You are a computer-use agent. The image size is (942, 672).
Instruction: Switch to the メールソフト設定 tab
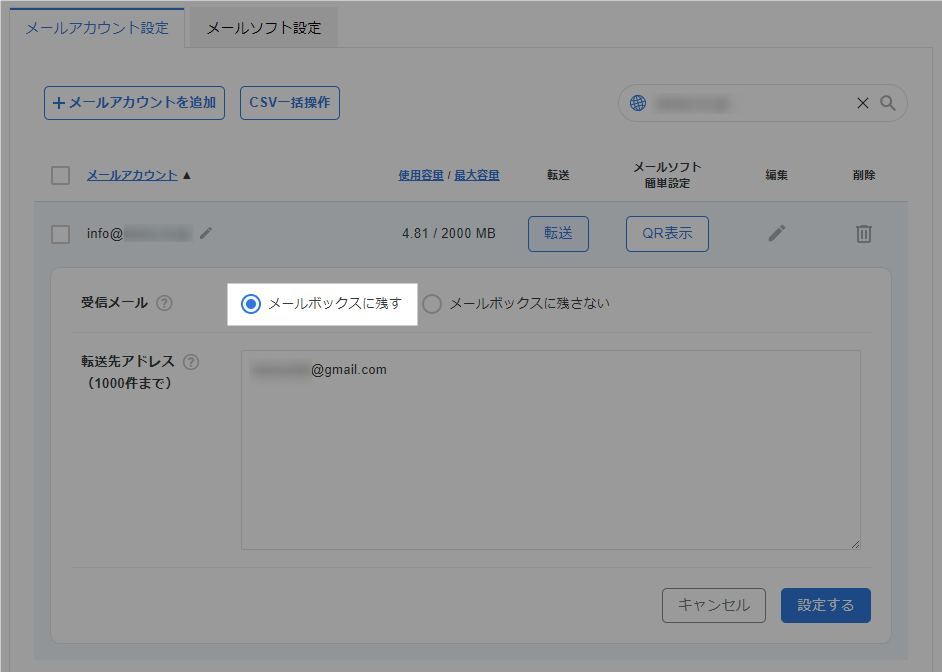265,27
